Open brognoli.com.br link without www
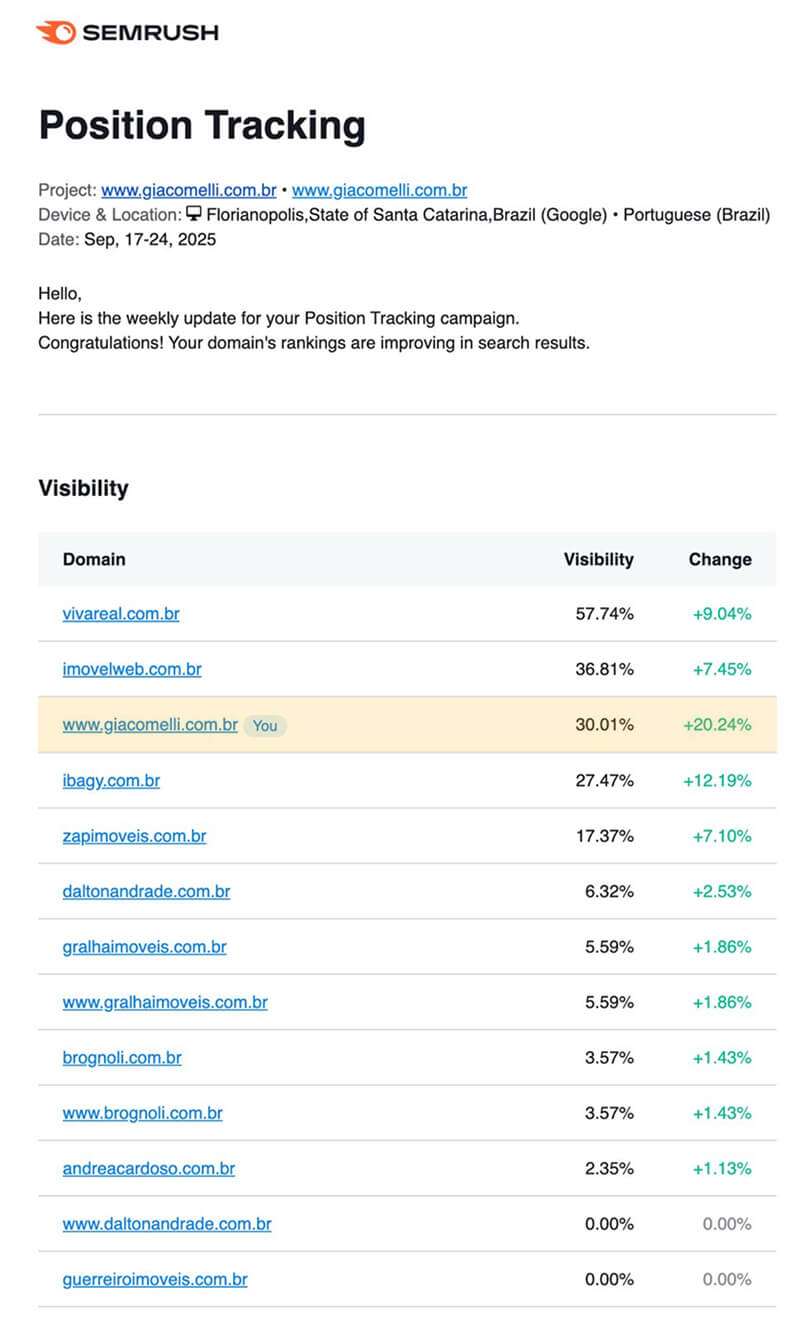 pyautogui.click(x=122, y=1058)
